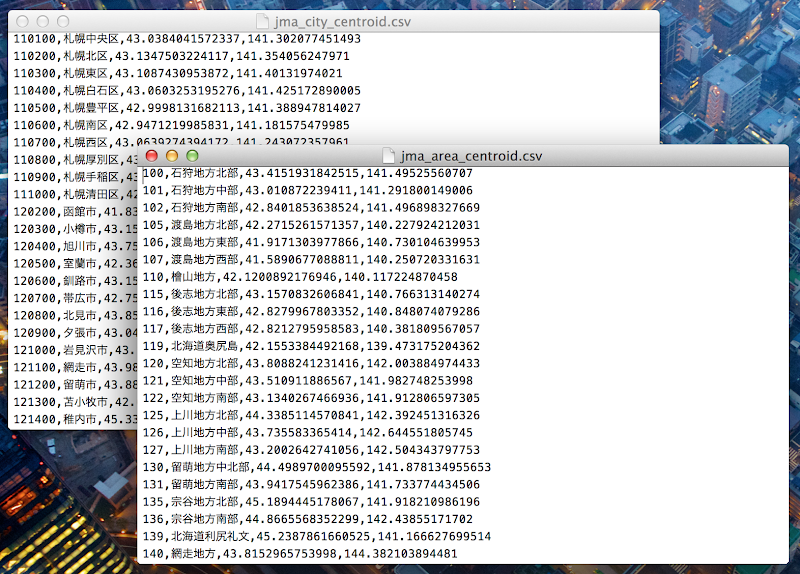This screenshot has height=574, width=800.
Task: Click the inactive zoom button of jma_city_centroid.csv
Action: pos(63,21)
